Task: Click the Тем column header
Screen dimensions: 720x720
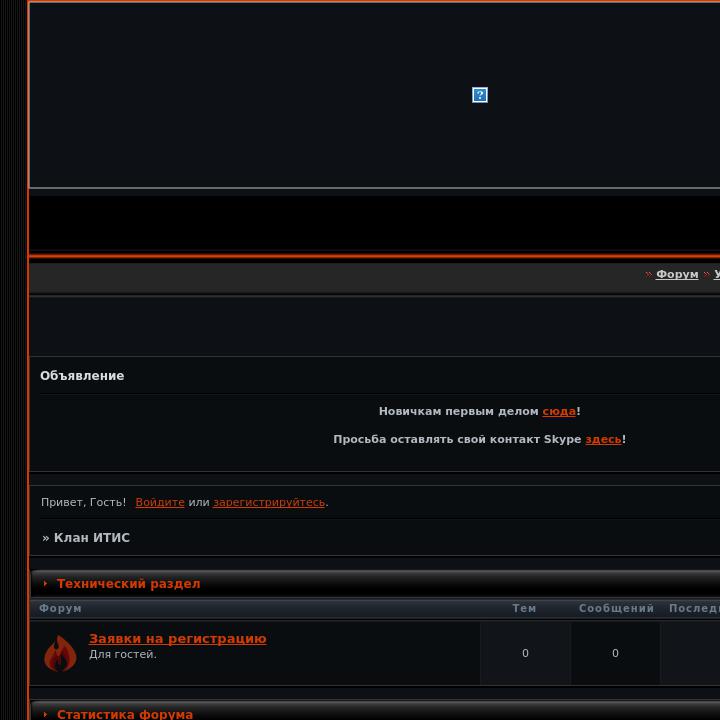Action: click(524, 608)
